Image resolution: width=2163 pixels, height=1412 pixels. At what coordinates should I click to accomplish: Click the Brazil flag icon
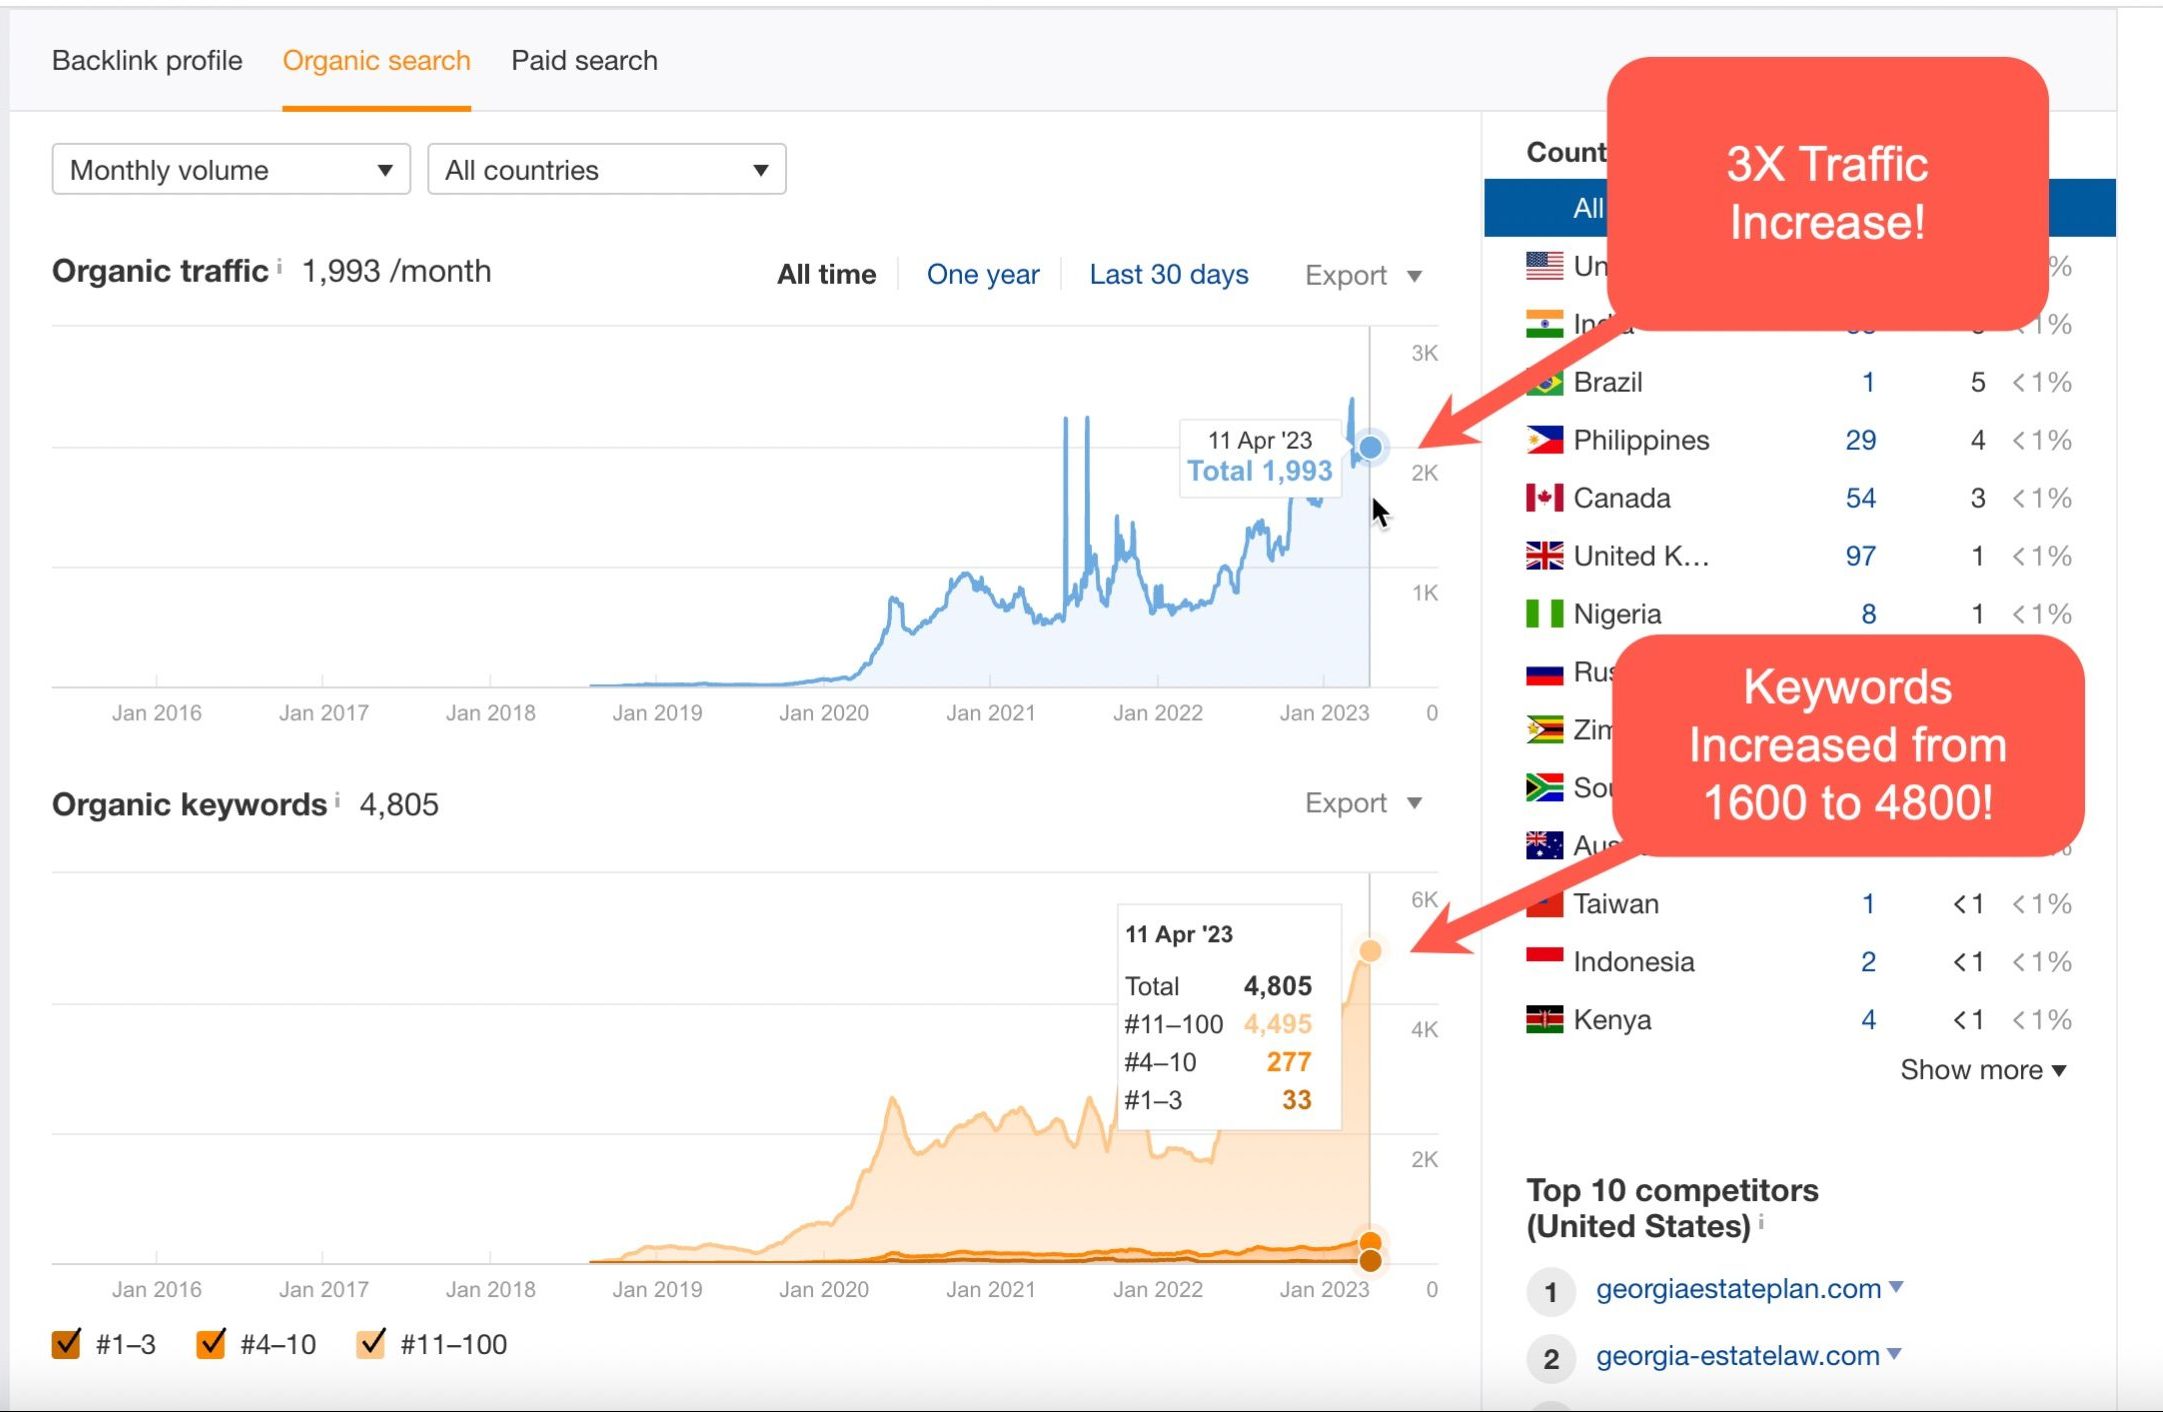click(1545, 381)
